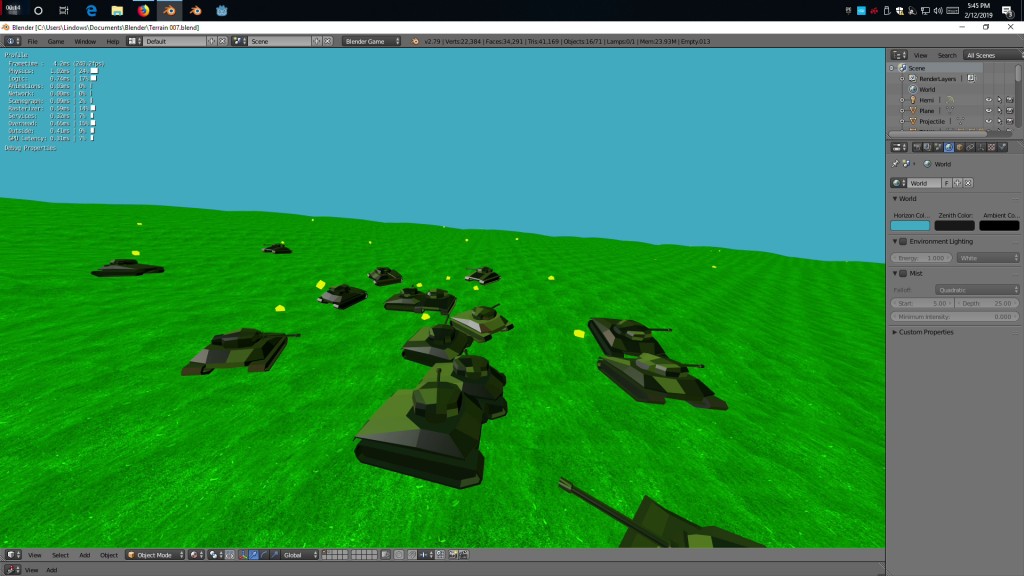The height and width of the screenshot is (576, 1024).
Task: Open the Object Mode dropdown
Action: click(x=154, y=555)
